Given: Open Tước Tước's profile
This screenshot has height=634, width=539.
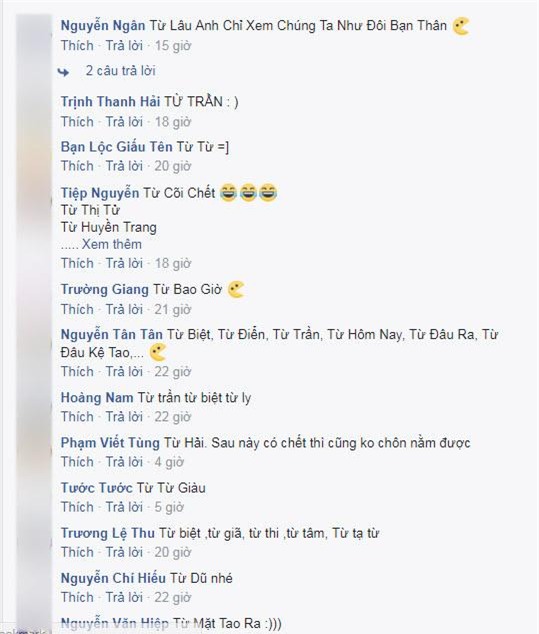Looking at the screenshot, I should click(x=97, y=488).
